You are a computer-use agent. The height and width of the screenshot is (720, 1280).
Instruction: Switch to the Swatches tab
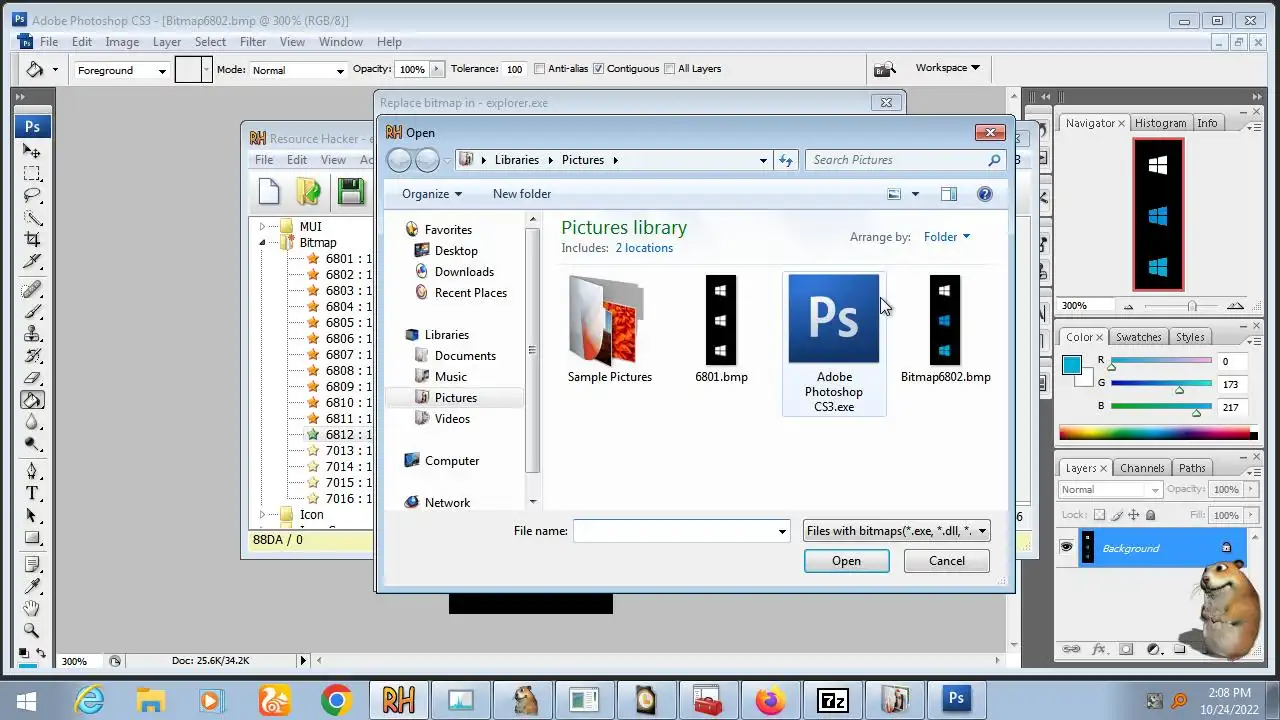(1138, 337)
